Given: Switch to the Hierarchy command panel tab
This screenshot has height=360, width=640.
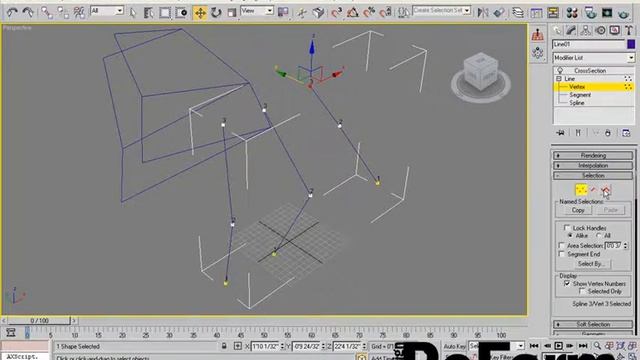Looking at the screenshot, I should click(586, 30).
